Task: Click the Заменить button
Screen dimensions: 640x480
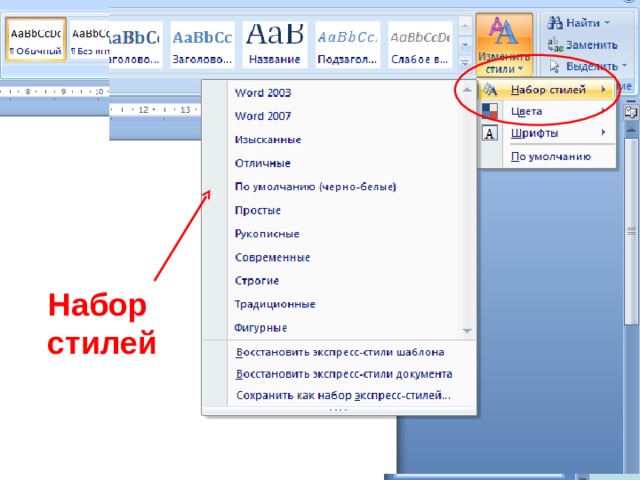Action: click(x=582, y=44)
